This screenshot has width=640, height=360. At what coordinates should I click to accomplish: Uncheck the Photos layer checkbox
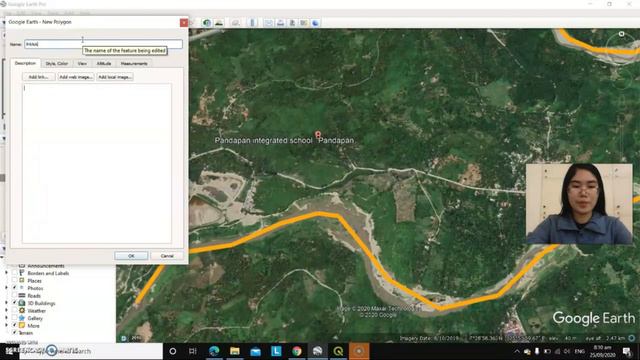(15, 288)
